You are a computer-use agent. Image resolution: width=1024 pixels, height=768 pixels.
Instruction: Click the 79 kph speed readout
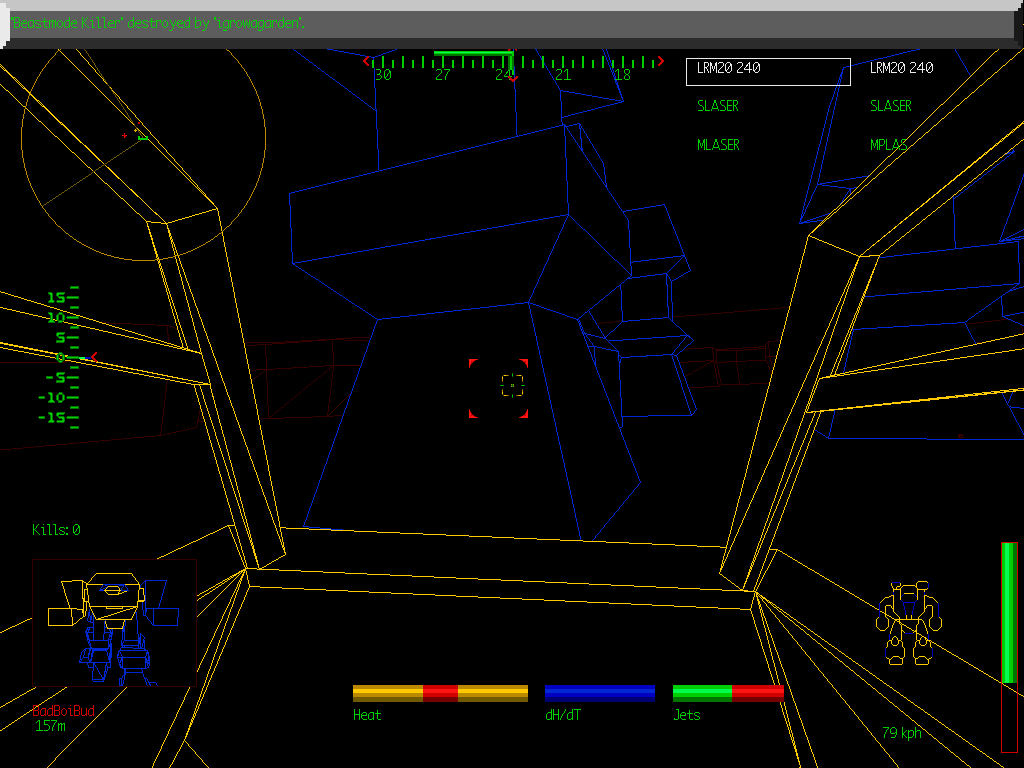902,733
